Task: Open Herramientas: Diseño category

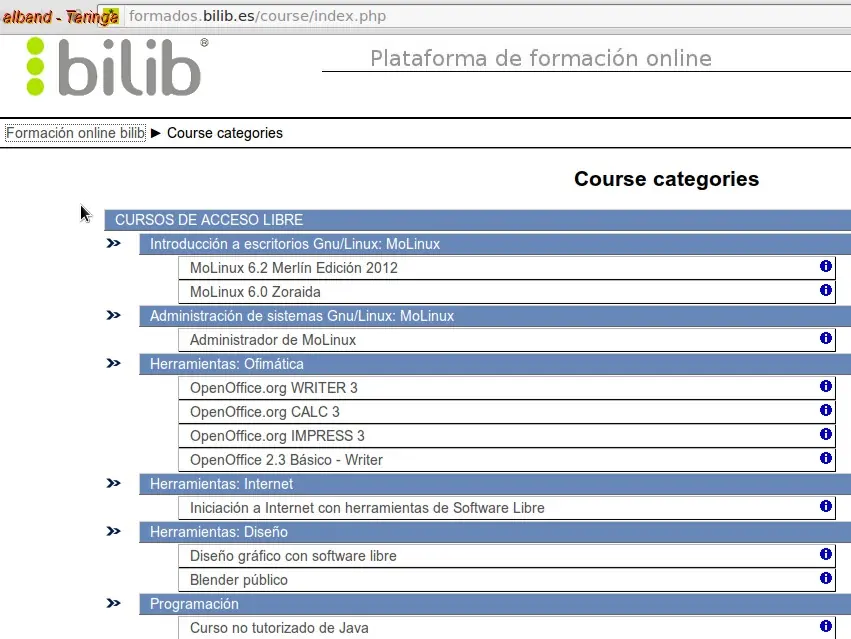Action: coord(219,532)
